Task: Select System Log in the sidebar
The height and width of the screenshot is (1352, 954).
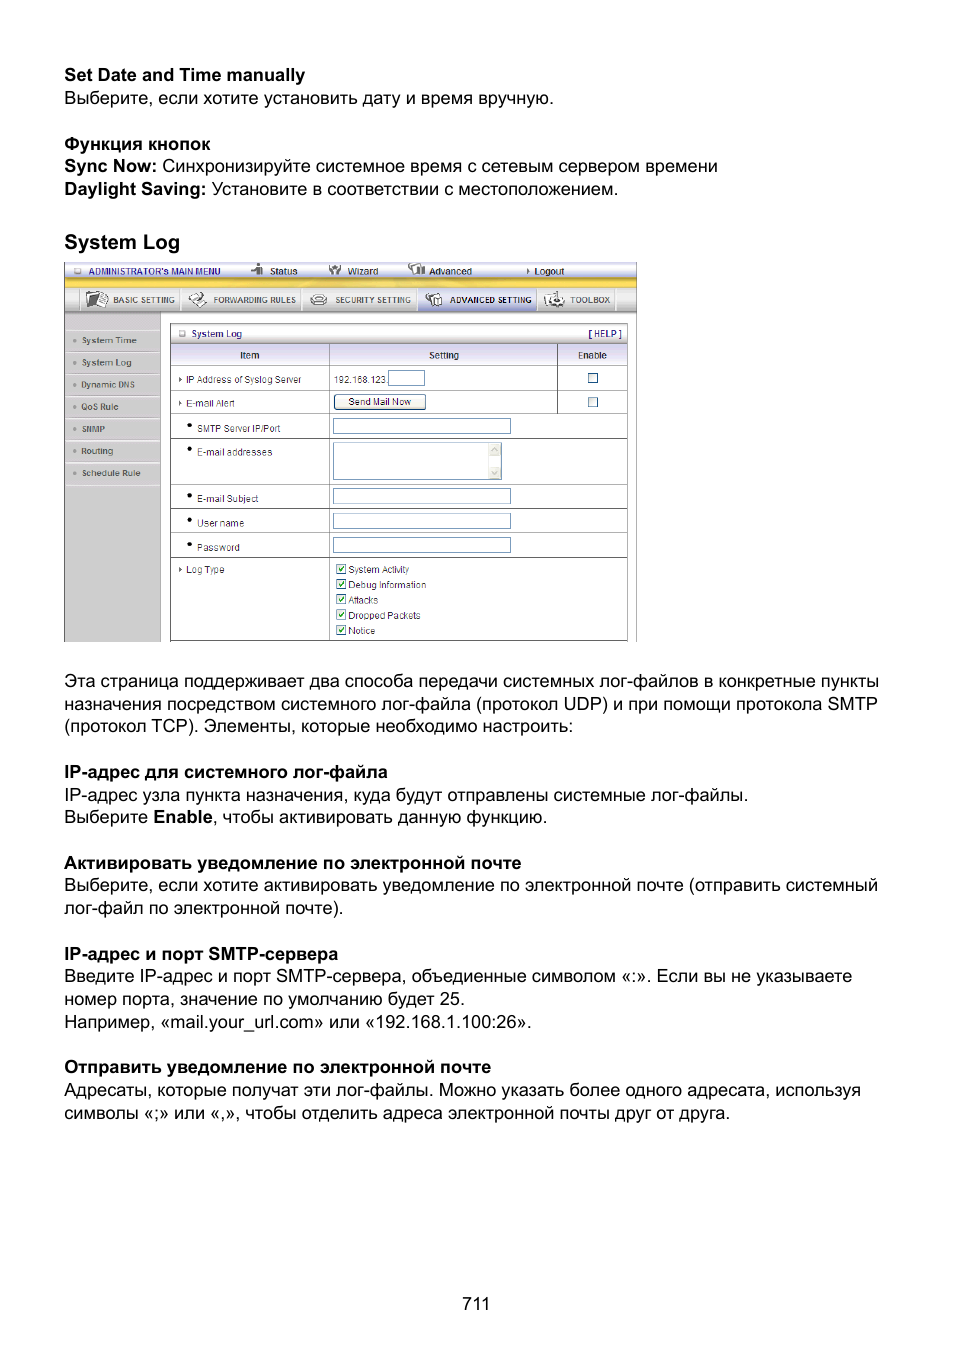Action: (x=106, y=363)
